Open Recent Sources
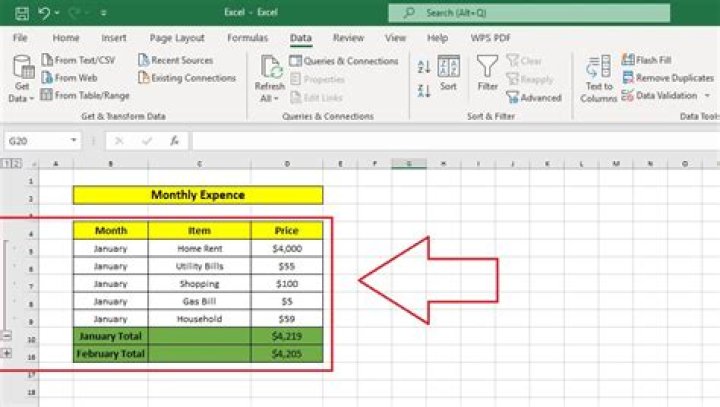 175,60
